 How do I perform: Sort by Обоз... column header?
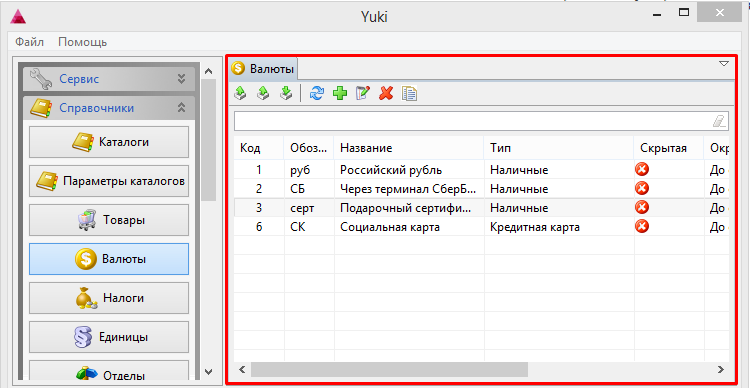click(x=309, y=148)
